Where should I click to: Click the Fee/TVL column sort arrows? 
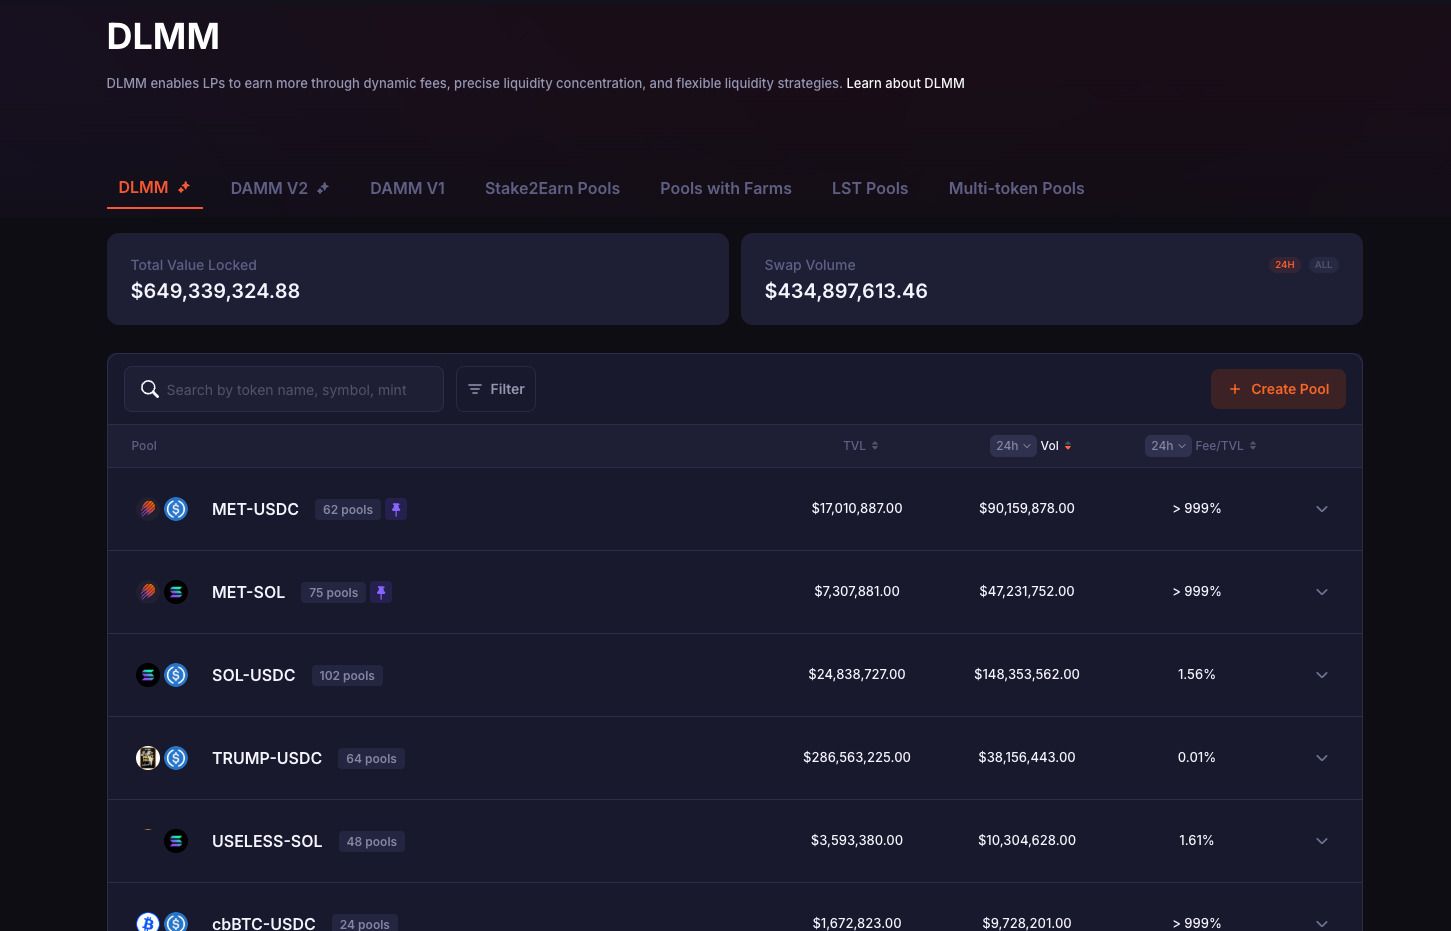click(1253, 446)
